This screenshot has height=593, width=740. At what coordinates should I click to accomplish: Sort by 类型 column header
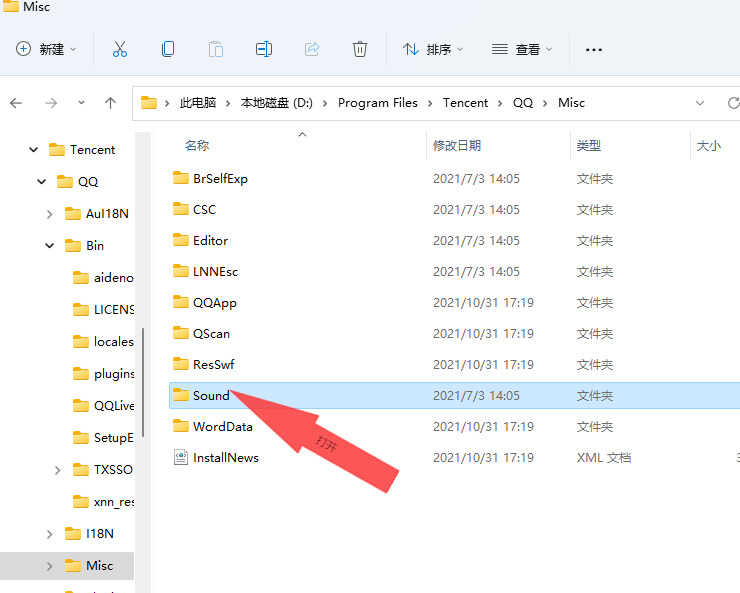click(589, 145)
